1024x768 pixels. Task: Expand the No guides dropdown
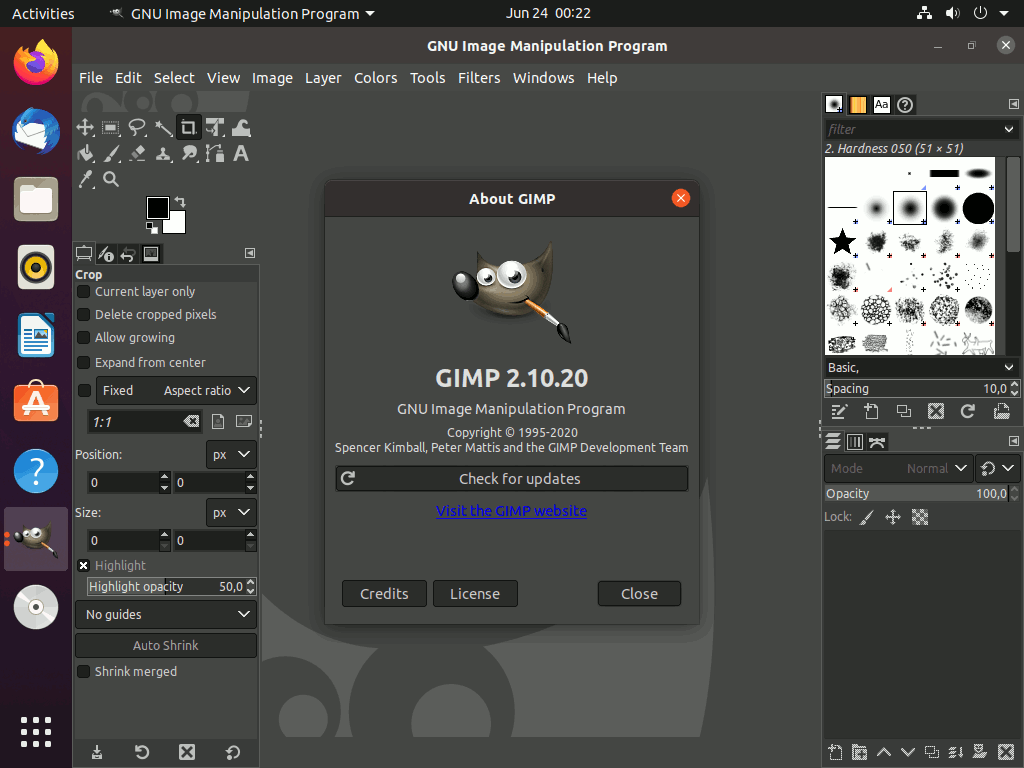point(166,615)
